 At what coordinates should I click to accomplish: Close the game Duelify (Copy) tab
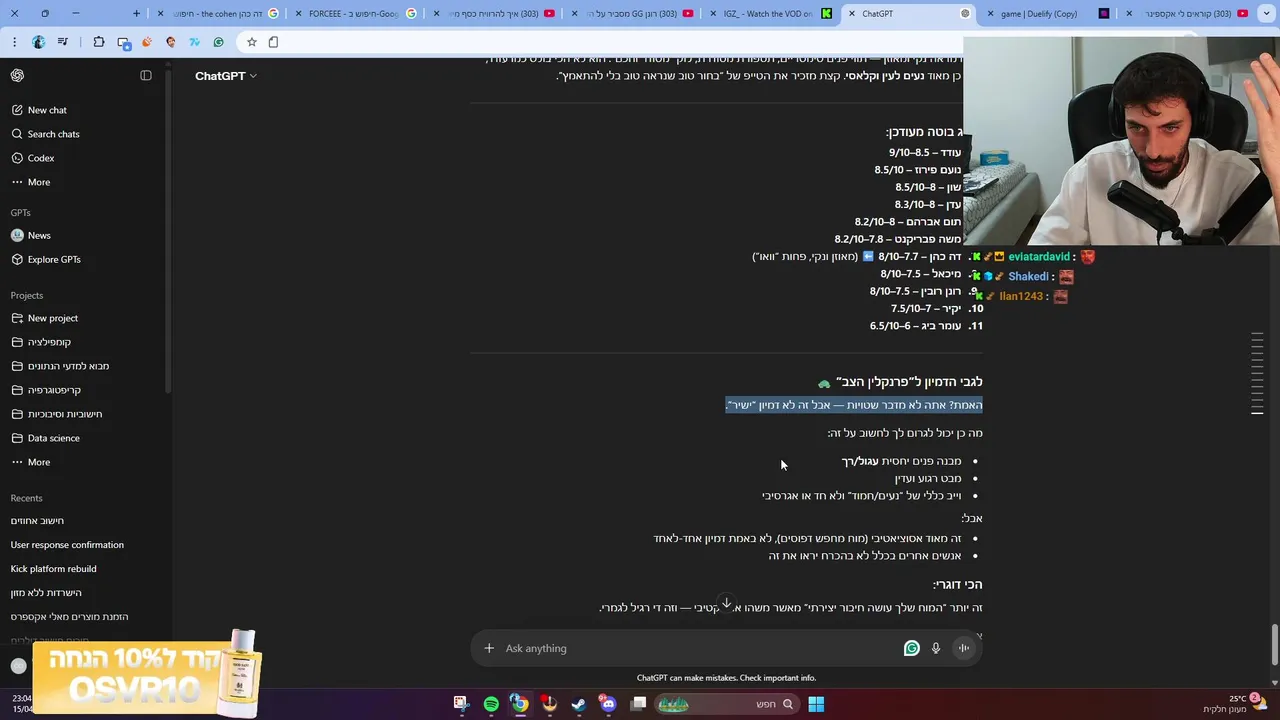point(988,14)
